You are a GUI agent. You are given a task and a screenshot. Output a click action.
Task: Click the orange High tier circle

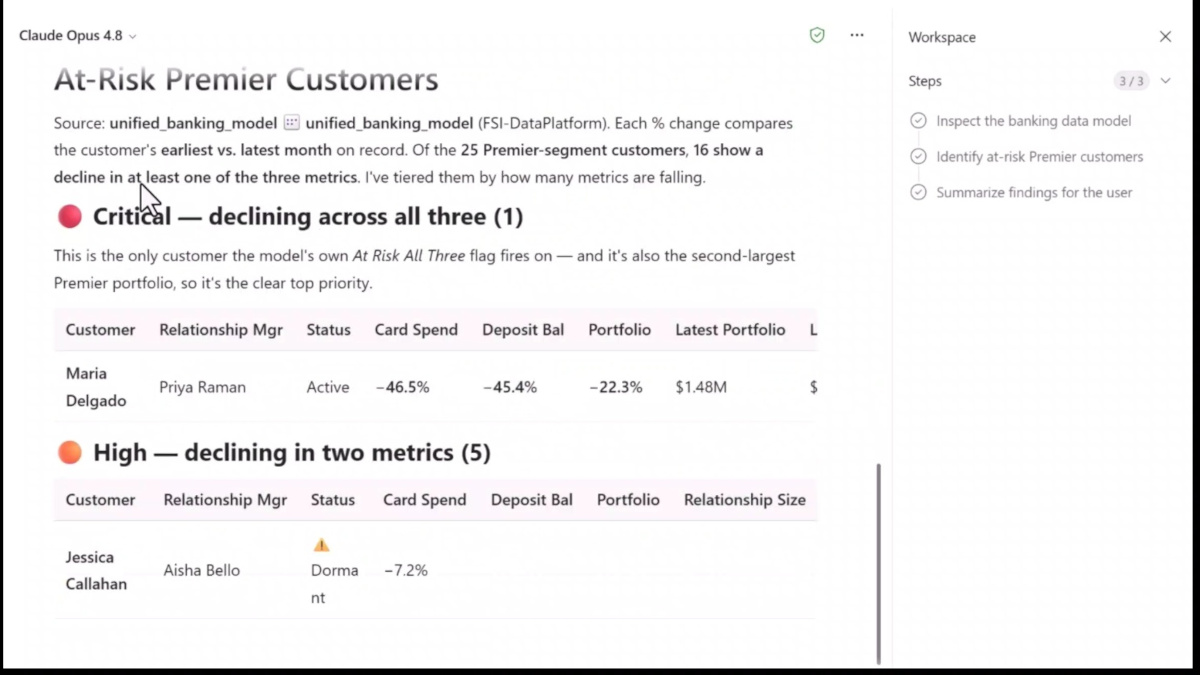point(69,453)
